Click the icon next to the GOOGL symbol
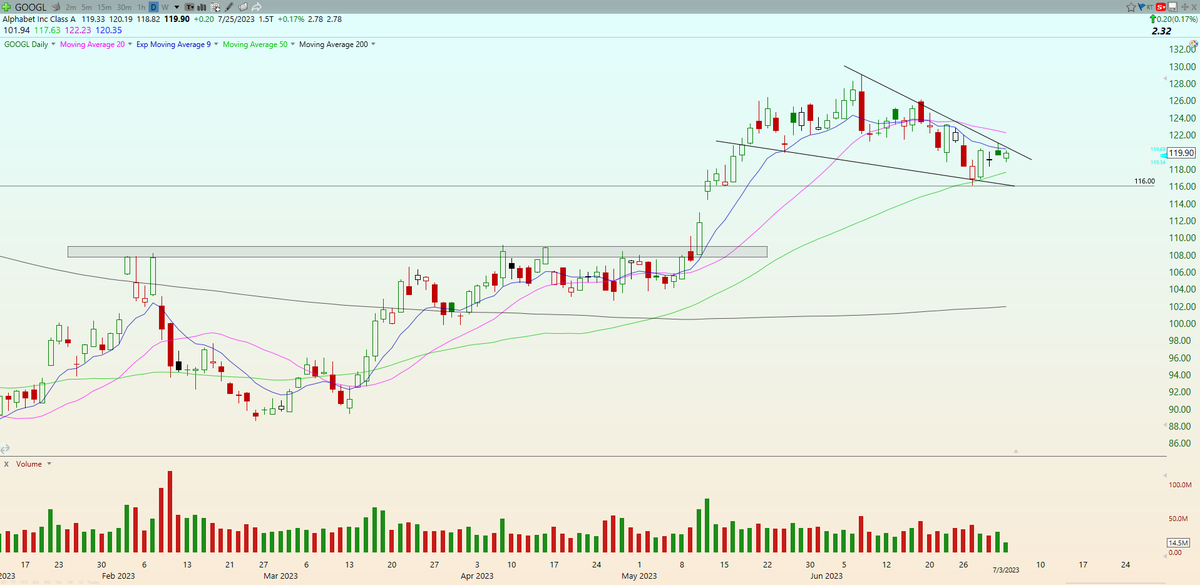The width and height of the screenshot is (1200, 585). (56, 7)
